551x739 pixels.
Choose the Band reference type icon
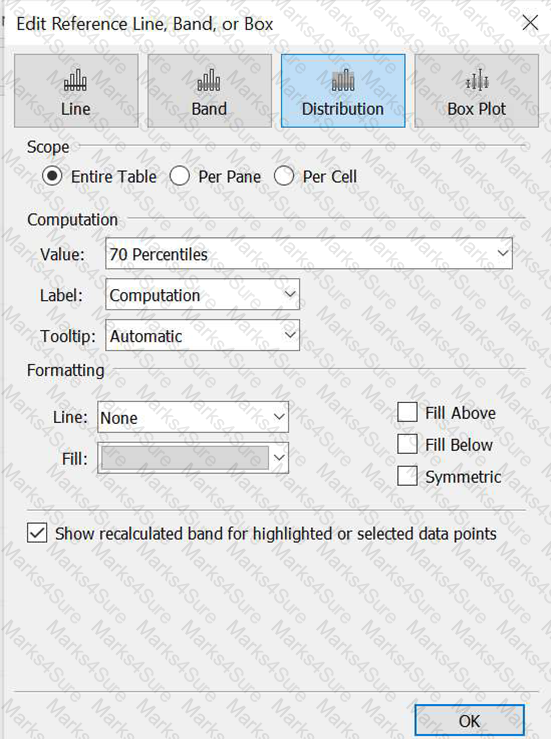(x=209, y=81)
